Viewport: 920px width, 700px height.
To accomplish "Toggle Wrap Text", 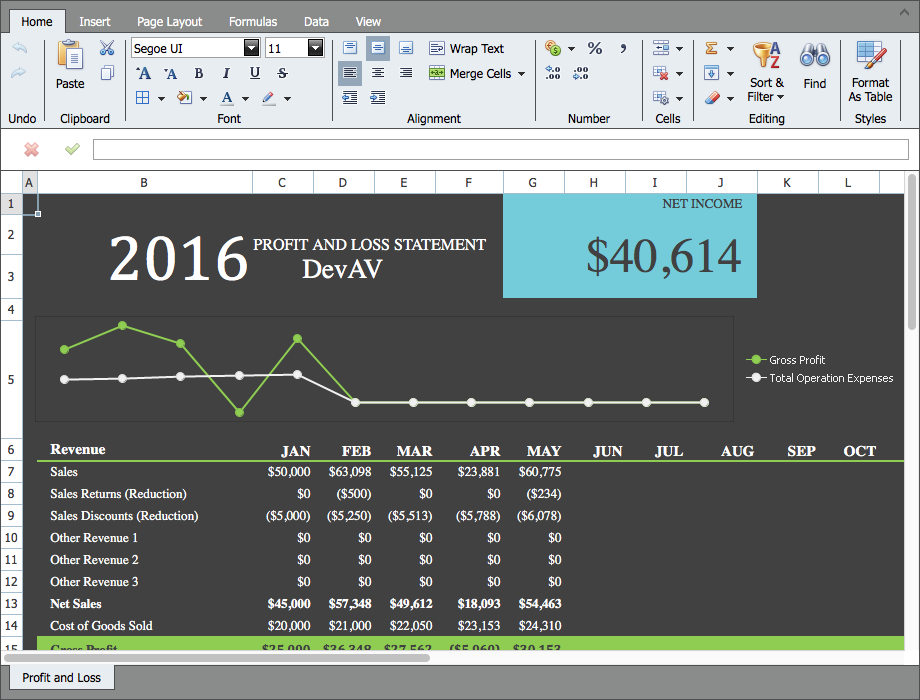I will [x=466, y=49].
